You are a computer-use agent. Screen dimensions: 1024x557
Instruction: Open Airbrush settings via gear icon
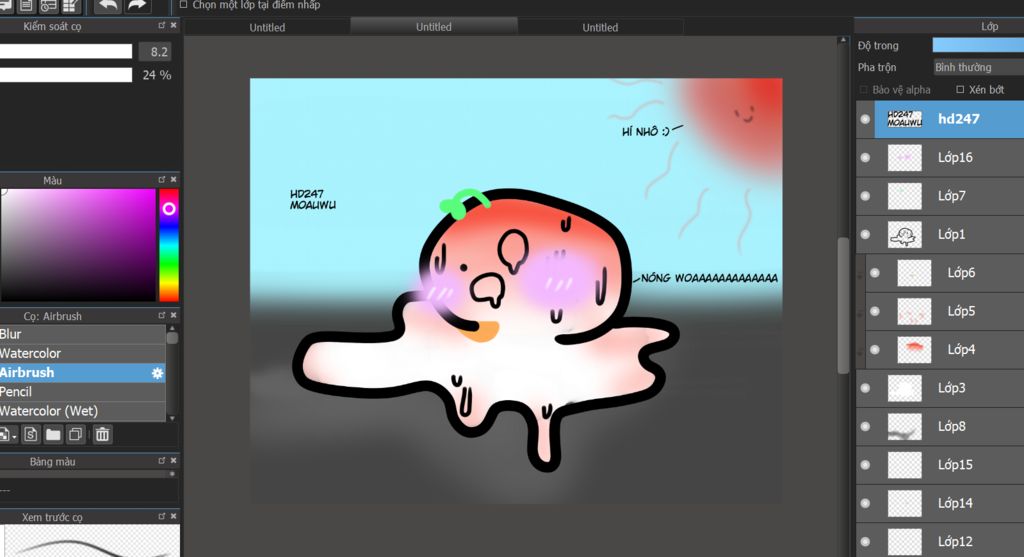tap(157, 373)
